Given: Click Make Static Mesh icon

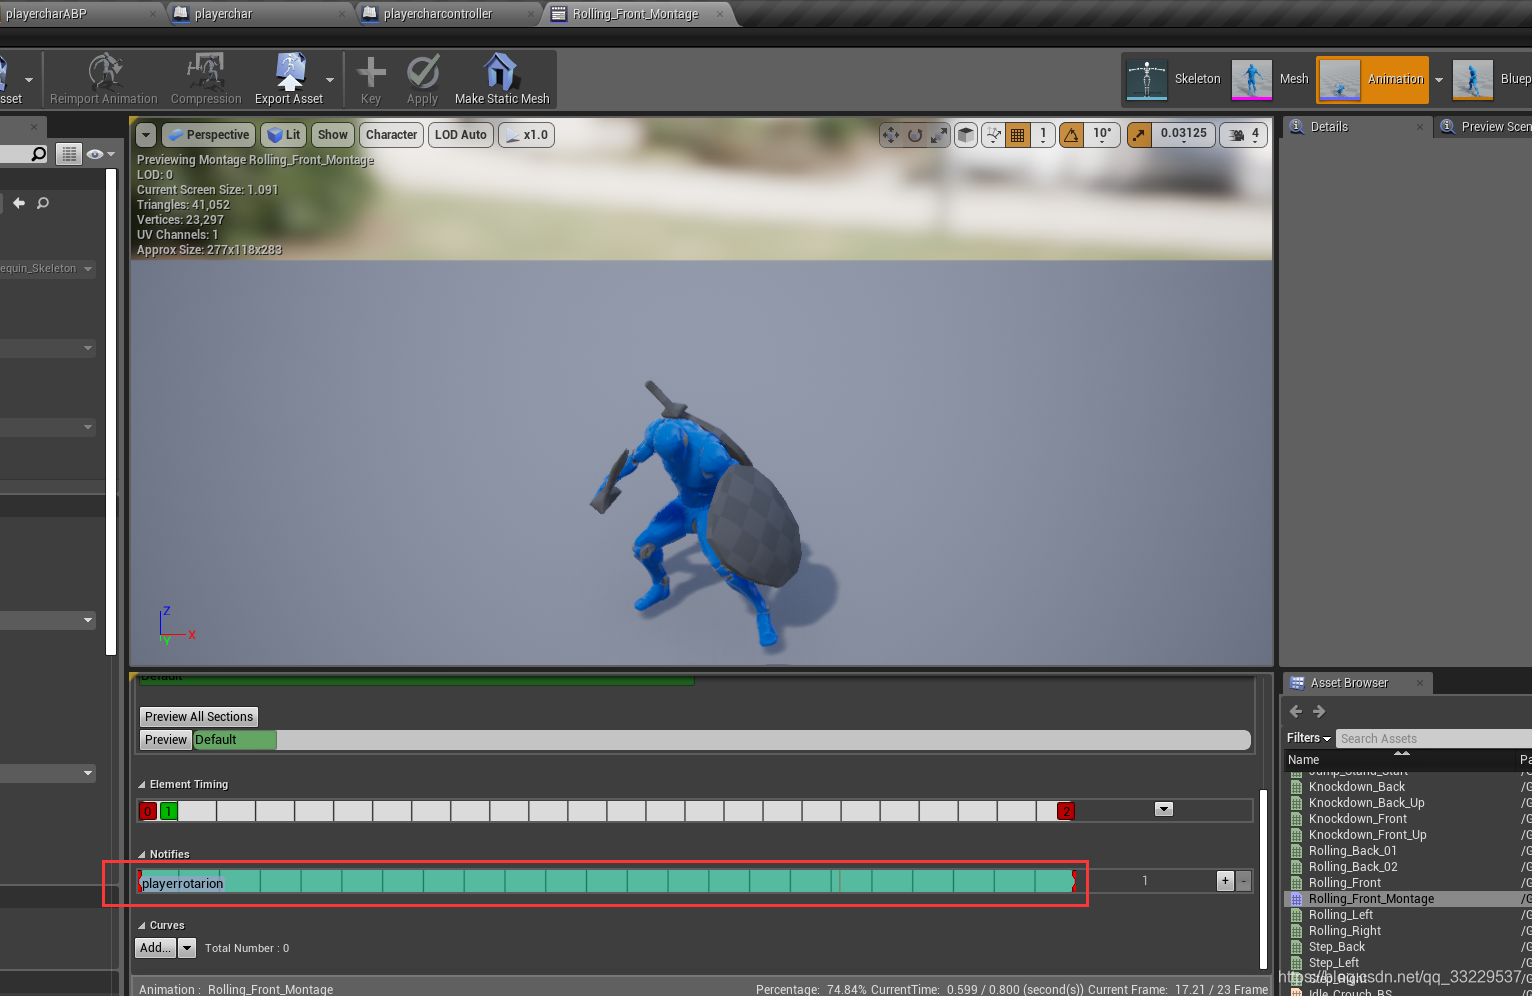Looking at the screenshot, I should (x=501, y=71).
